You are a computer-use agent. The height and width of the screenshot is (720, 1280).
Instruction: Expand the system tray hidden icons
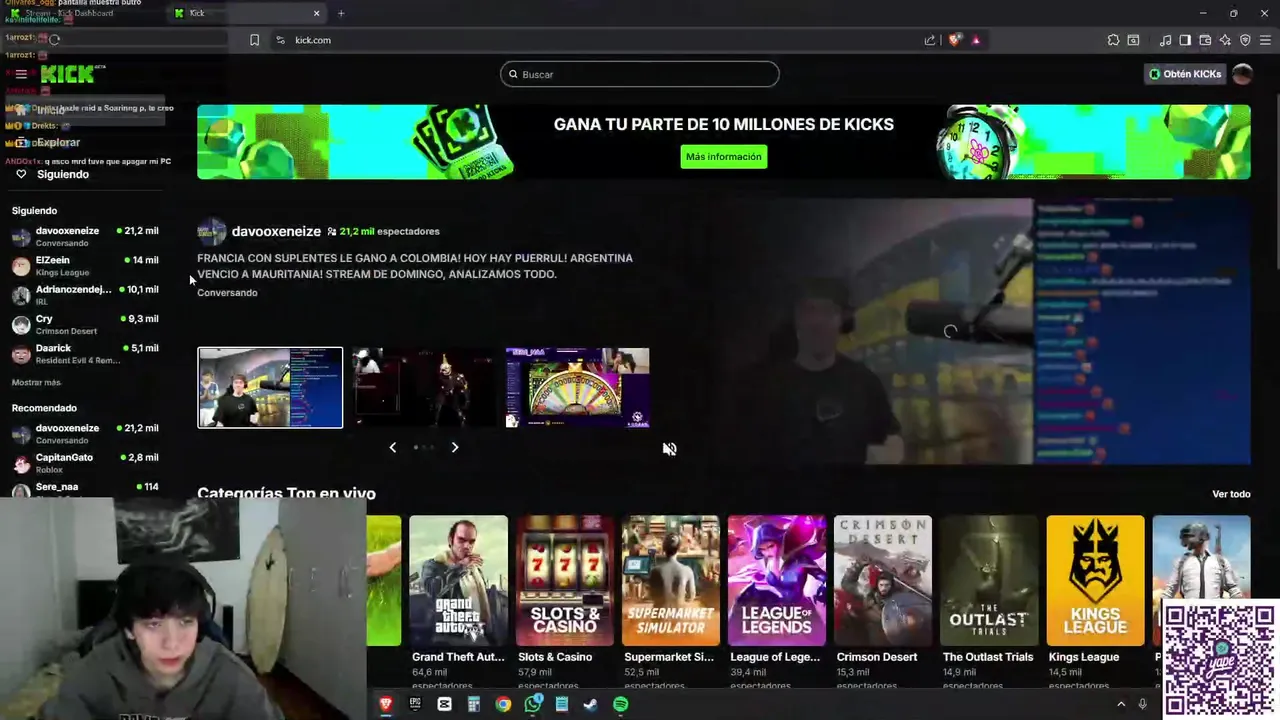click(x=1121, y=704)
